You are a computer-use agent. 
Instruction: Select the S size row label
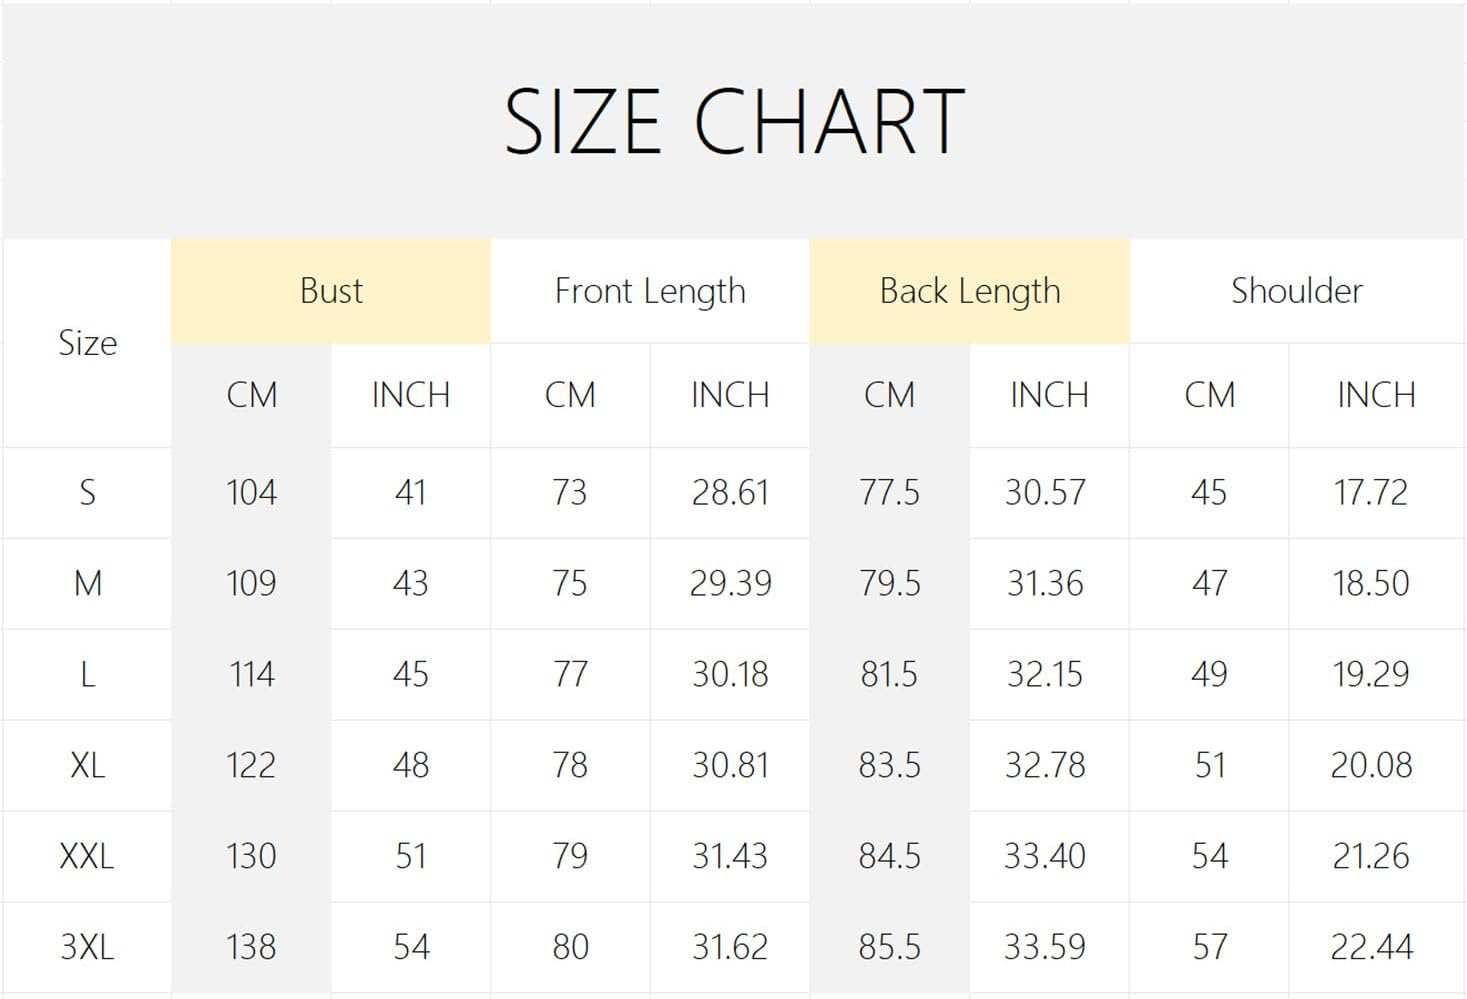(x=88, y=492)
